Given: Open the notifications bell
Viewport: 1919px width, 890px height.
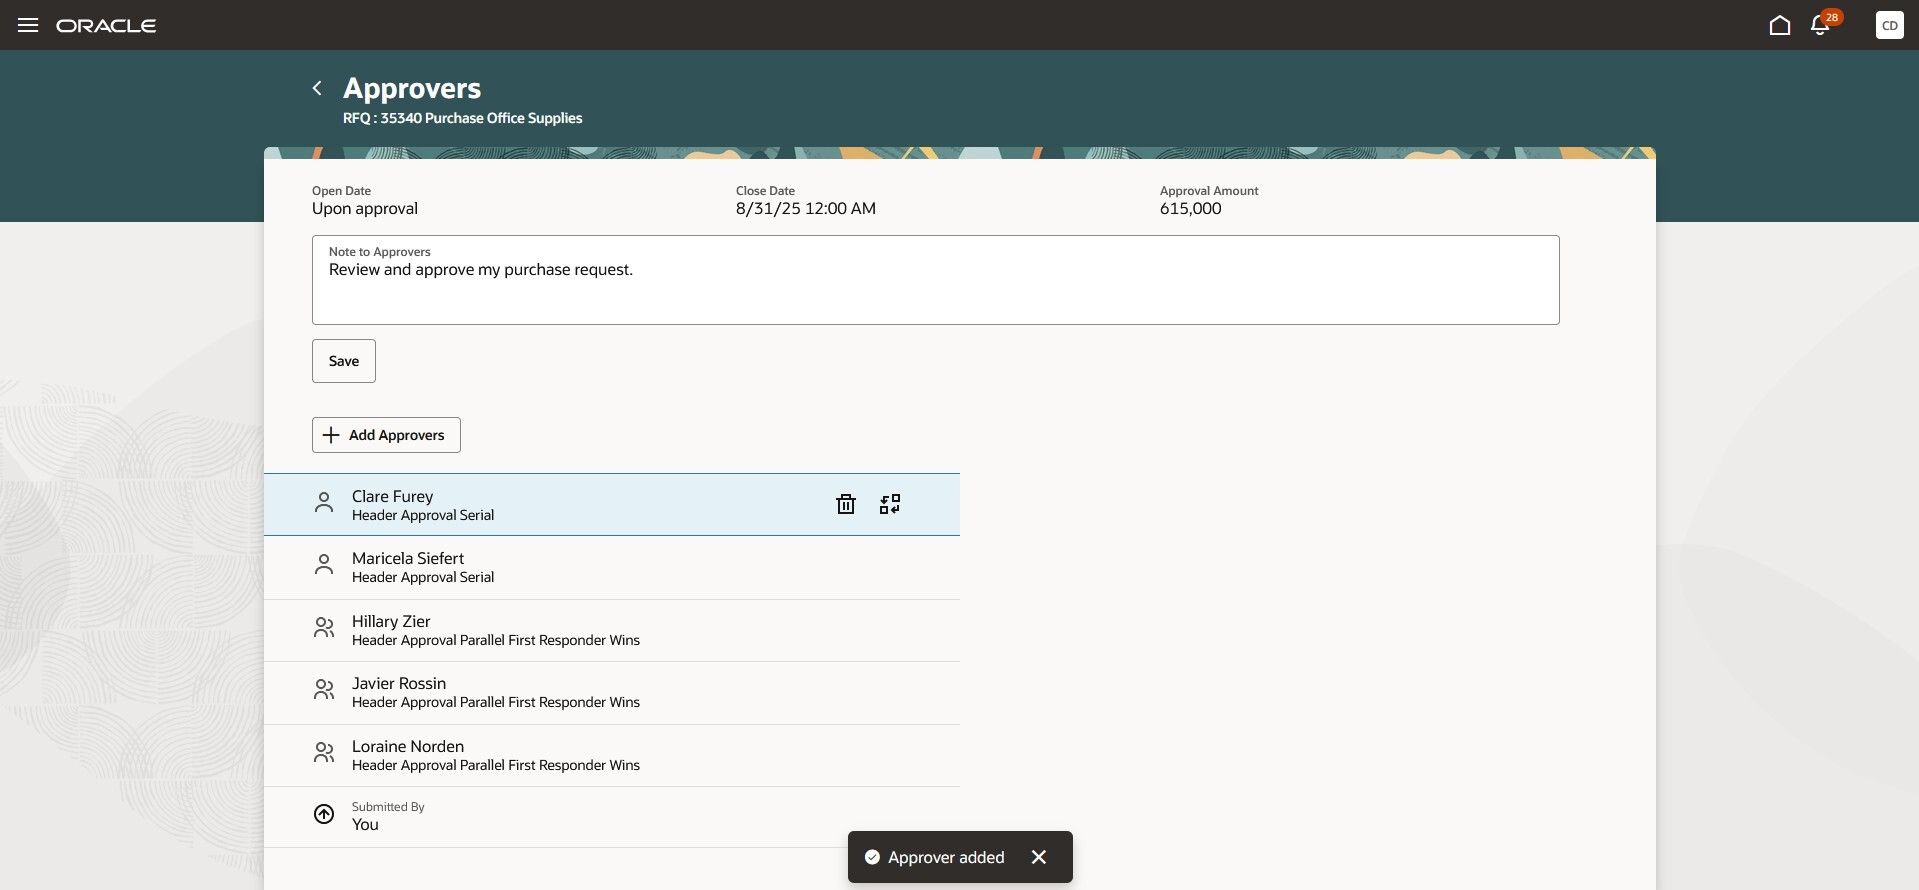Looking at the screenshot, I should pos(1821,25).
